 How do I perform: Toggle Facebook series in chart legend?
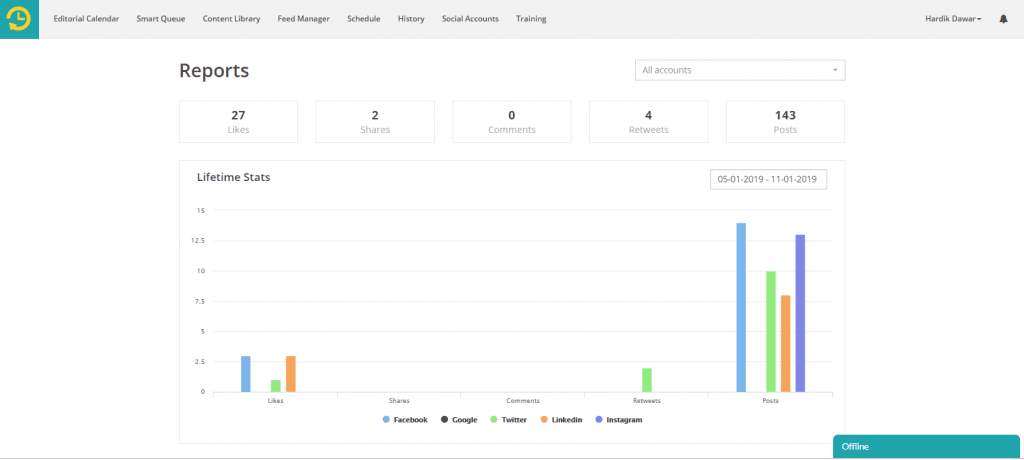click(x=405, y=419)
